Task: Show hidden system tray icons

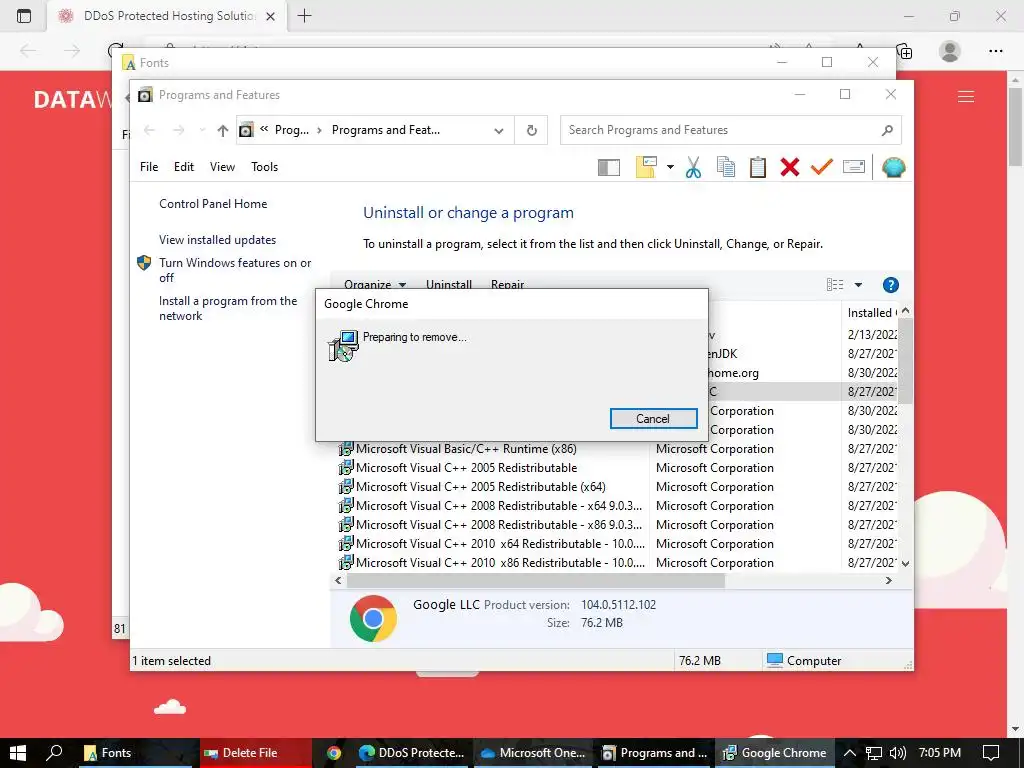Action: click(x=849, y=753)
